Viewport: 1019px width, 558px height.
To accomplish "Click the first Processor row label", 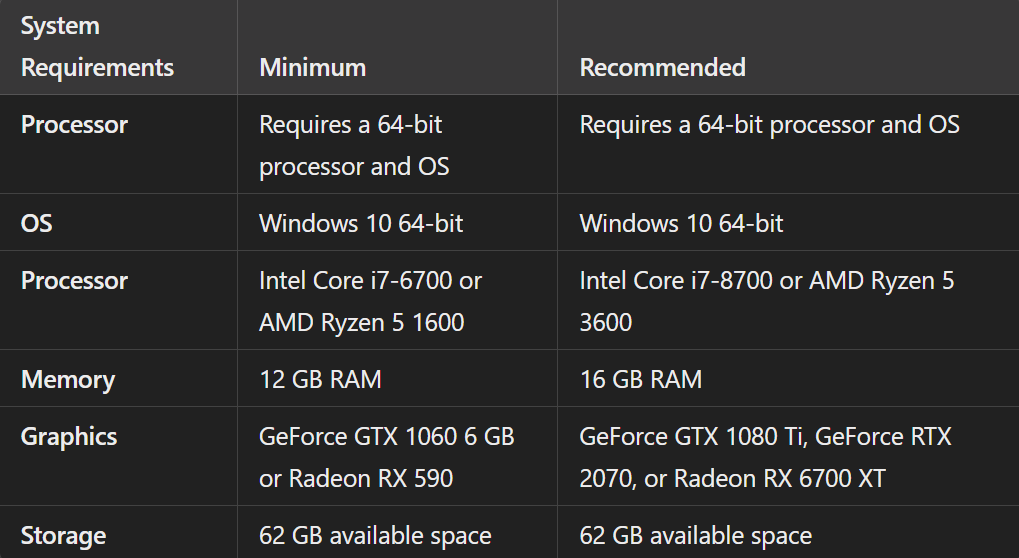I will click(75, 125).
